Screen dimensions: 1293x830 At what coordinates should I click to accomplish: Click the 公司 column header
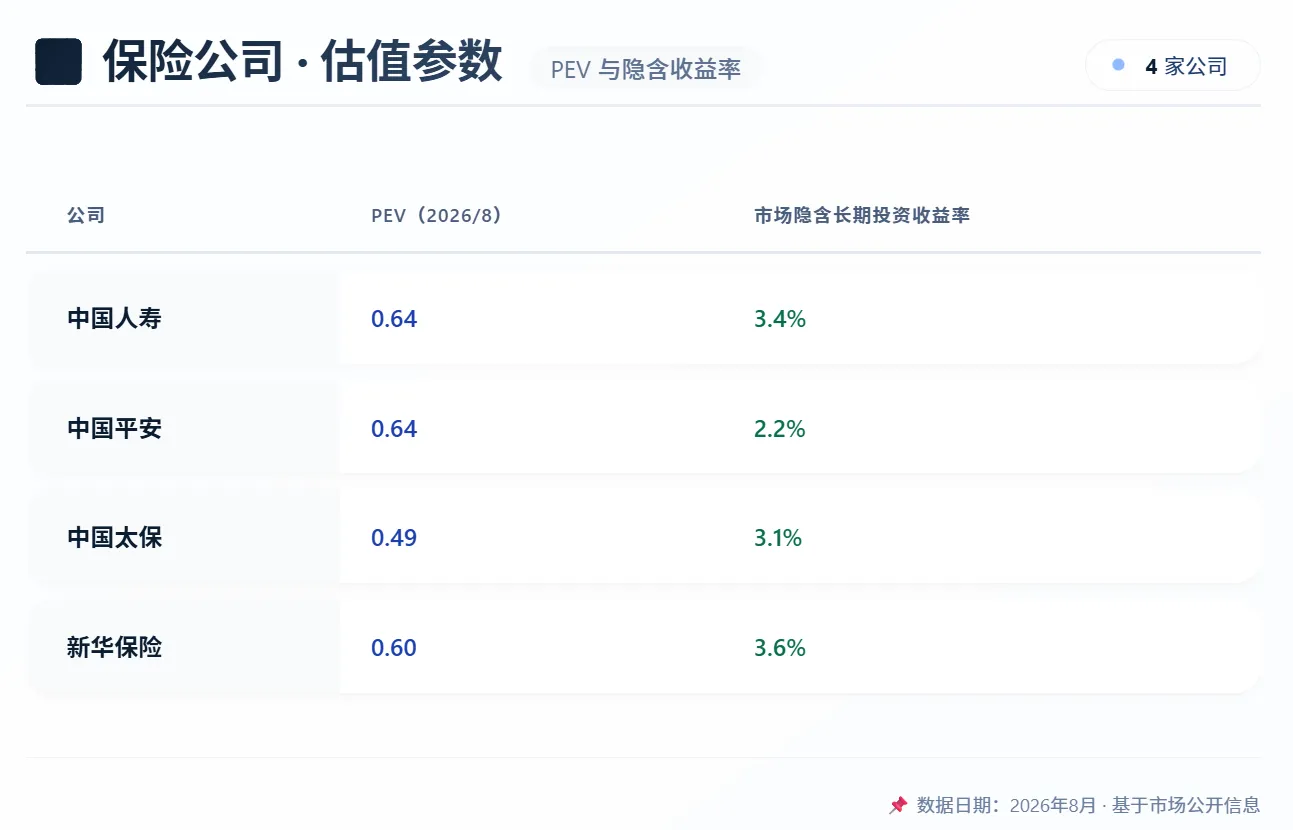click(86, 215)
